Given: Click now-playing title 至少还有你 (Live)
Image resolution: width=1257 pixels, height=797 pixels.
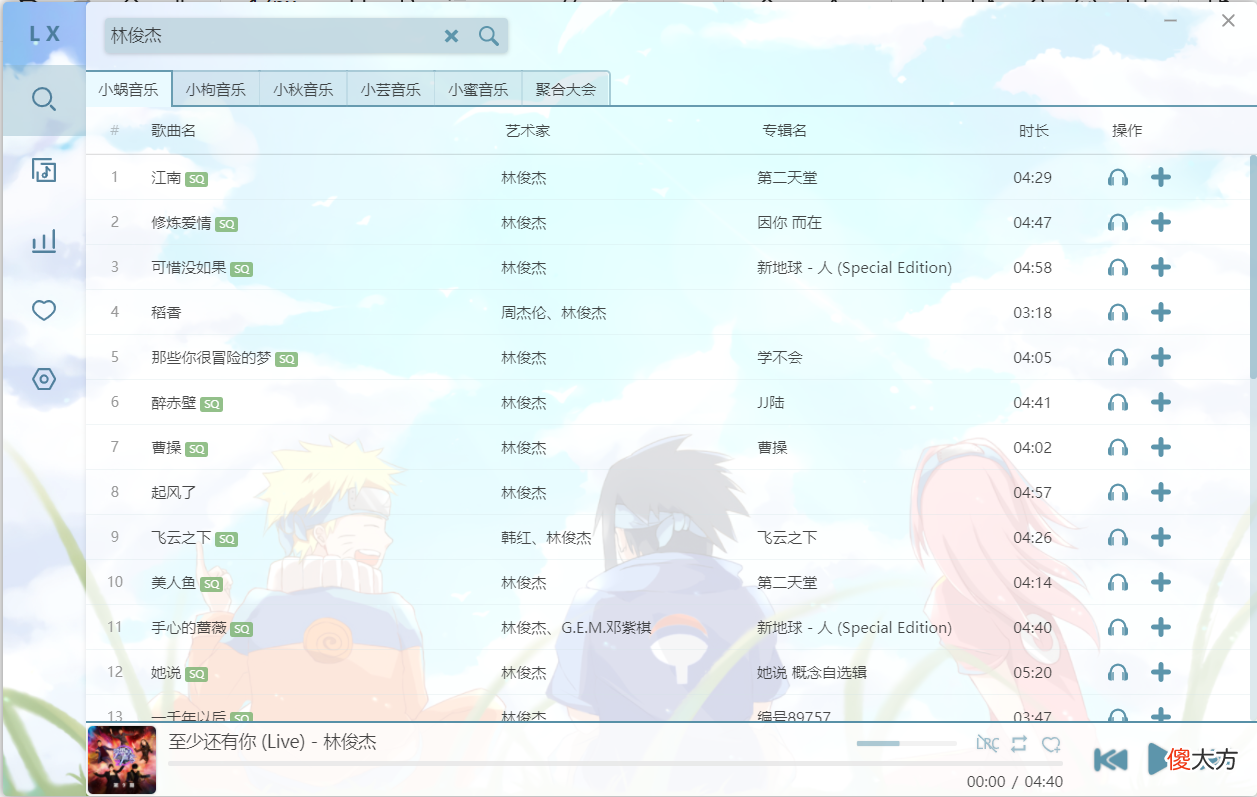Looking at the screenshot, I should pos(237,742).
